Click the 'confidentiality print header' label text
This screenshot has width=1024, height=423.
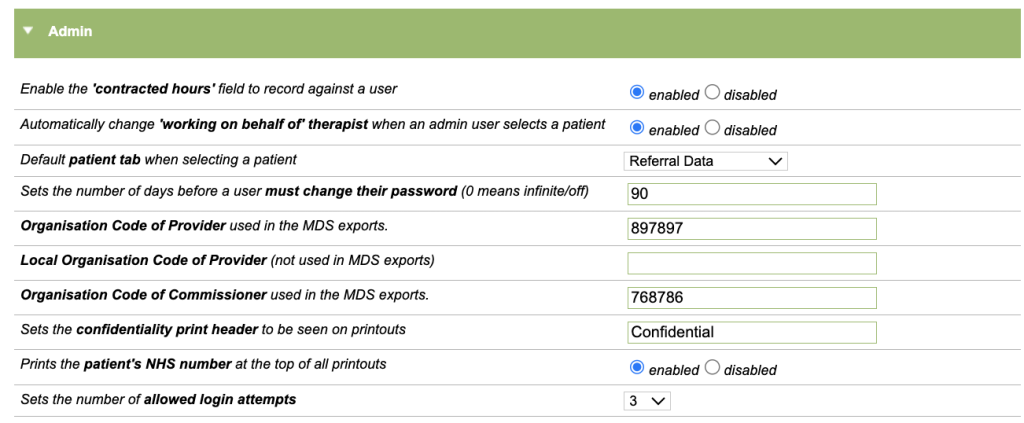tap(213, 329)
